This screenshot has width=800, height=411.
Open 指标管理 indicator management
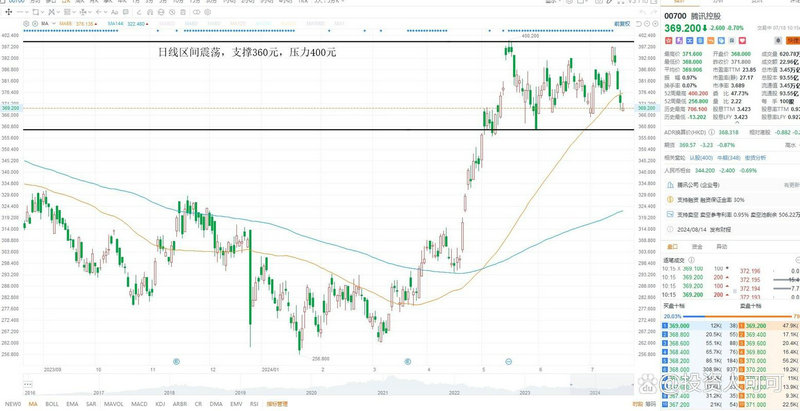(x=278, y=404)
